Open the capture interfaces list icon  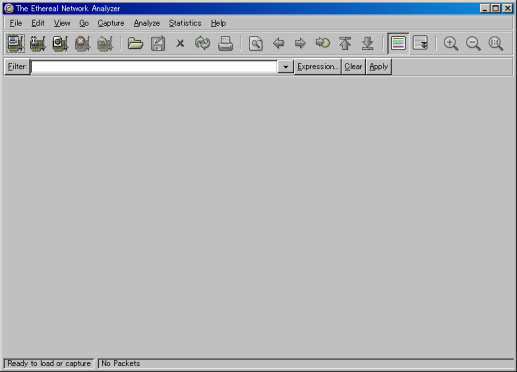point(15,43)
